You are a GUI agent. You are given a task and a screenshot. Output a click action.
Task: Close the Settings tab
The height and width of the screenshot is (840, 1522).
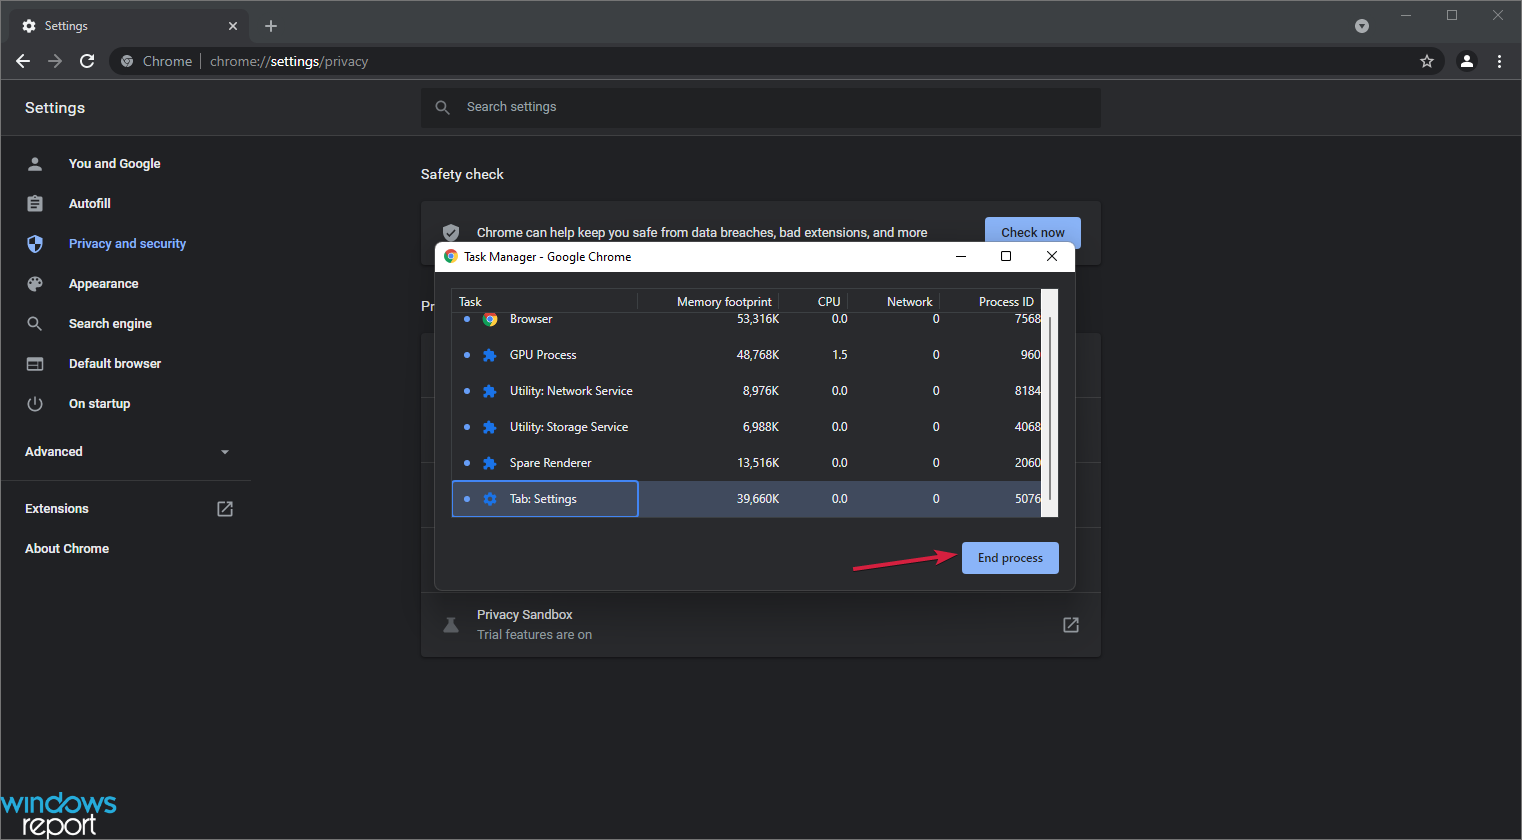click(x=233, y=26)
